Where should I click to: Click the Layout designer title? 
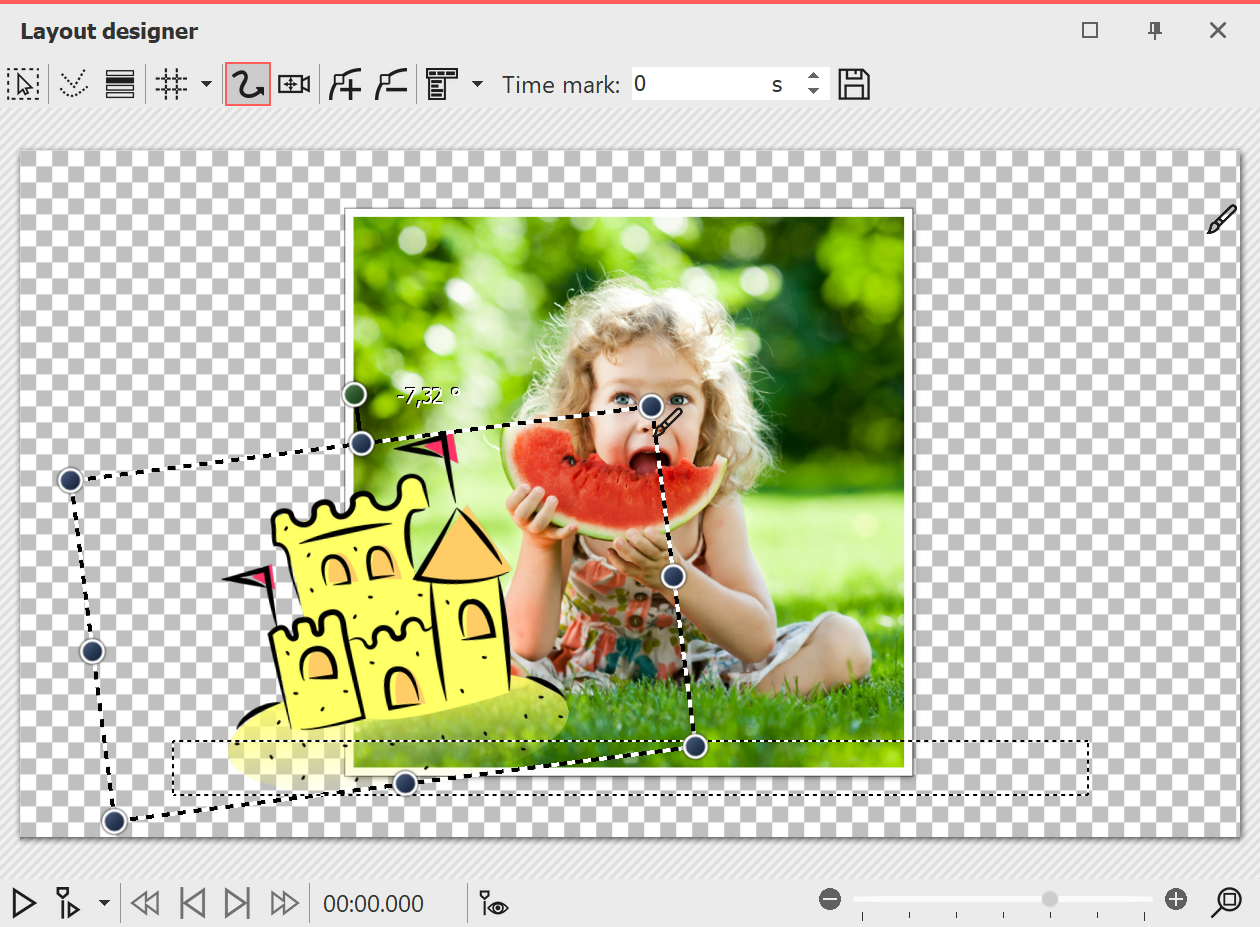pyautogui.click(x=108, y=31)
